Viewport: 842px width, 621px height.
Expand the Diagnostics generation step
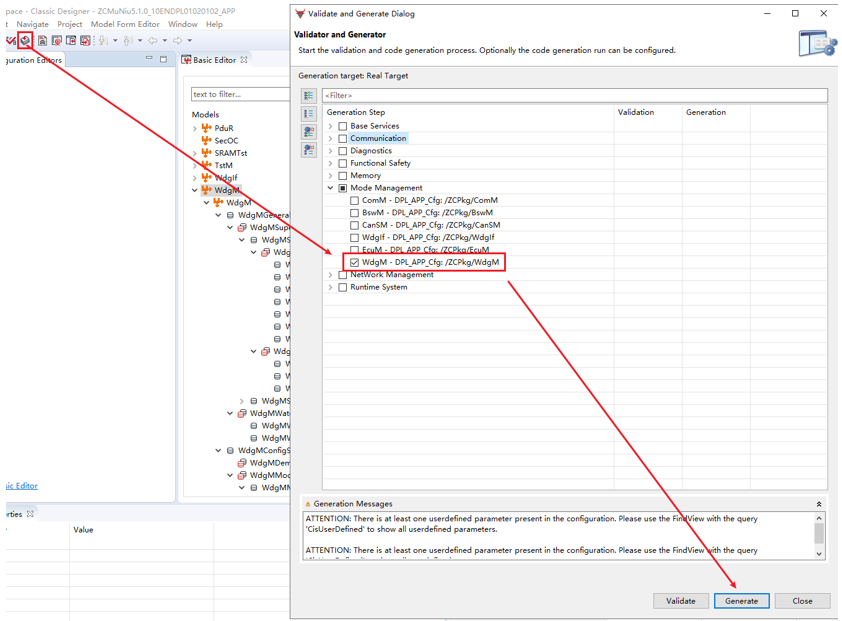(331, 151)
